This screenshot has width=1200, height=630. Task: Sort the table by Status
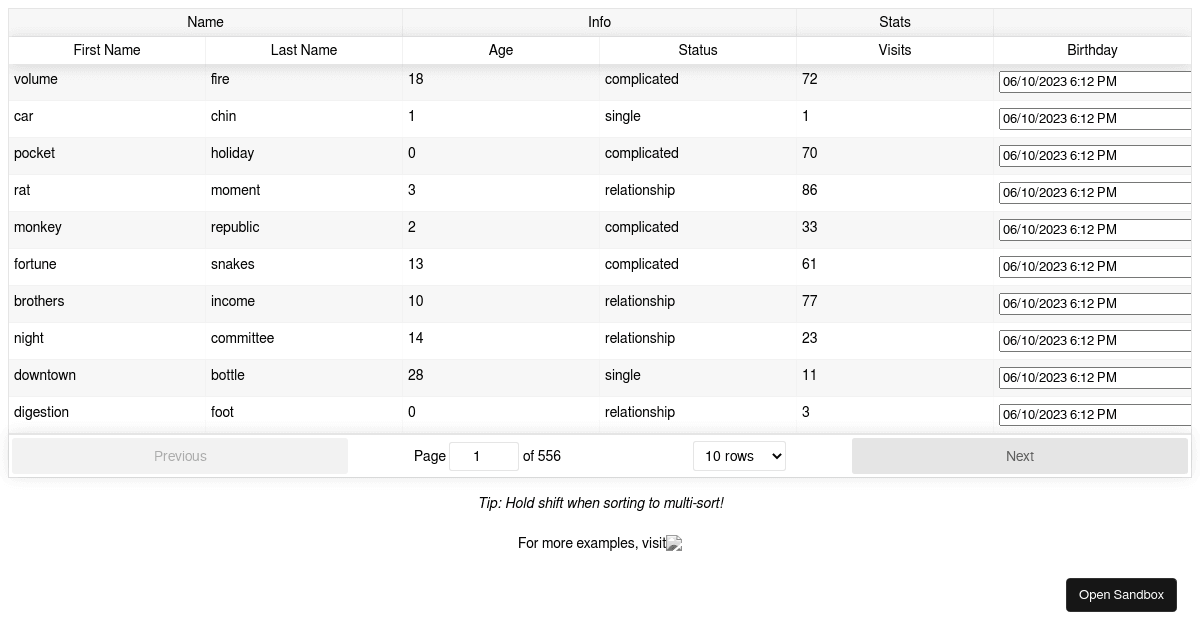click(698, 50)
